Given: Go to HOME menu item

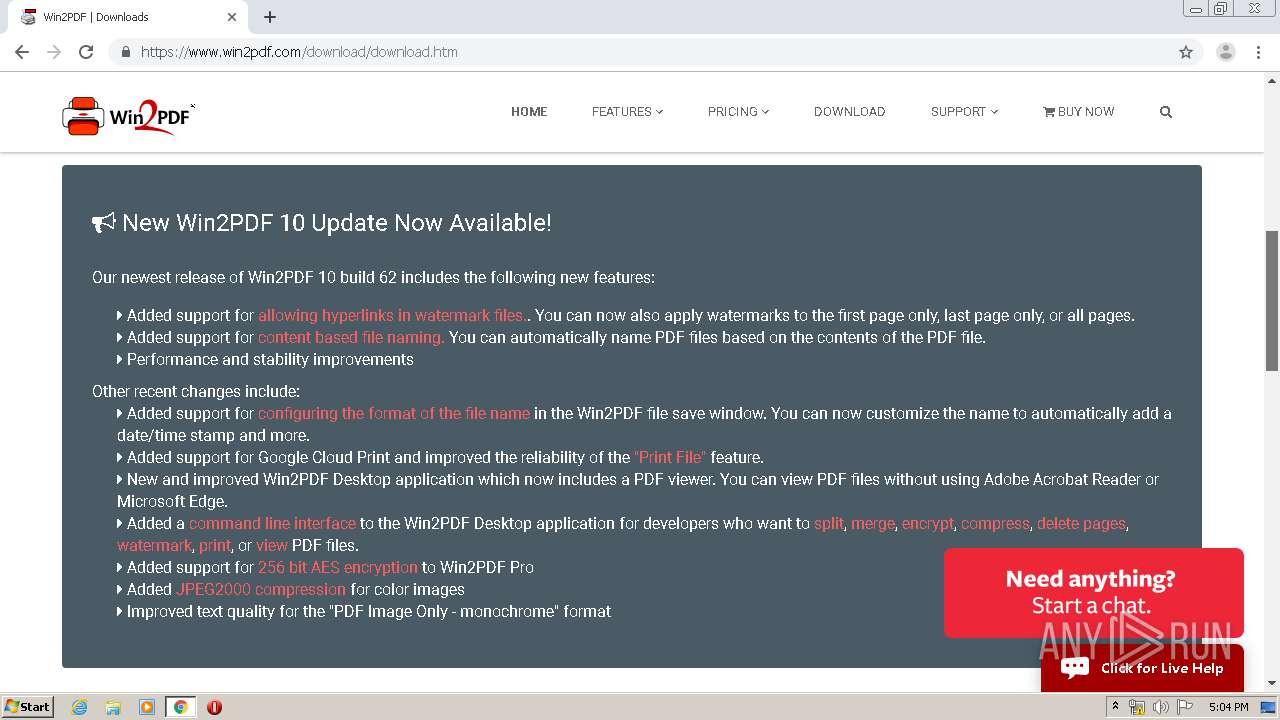Looking at the screenshot, I should pos(529,112).
